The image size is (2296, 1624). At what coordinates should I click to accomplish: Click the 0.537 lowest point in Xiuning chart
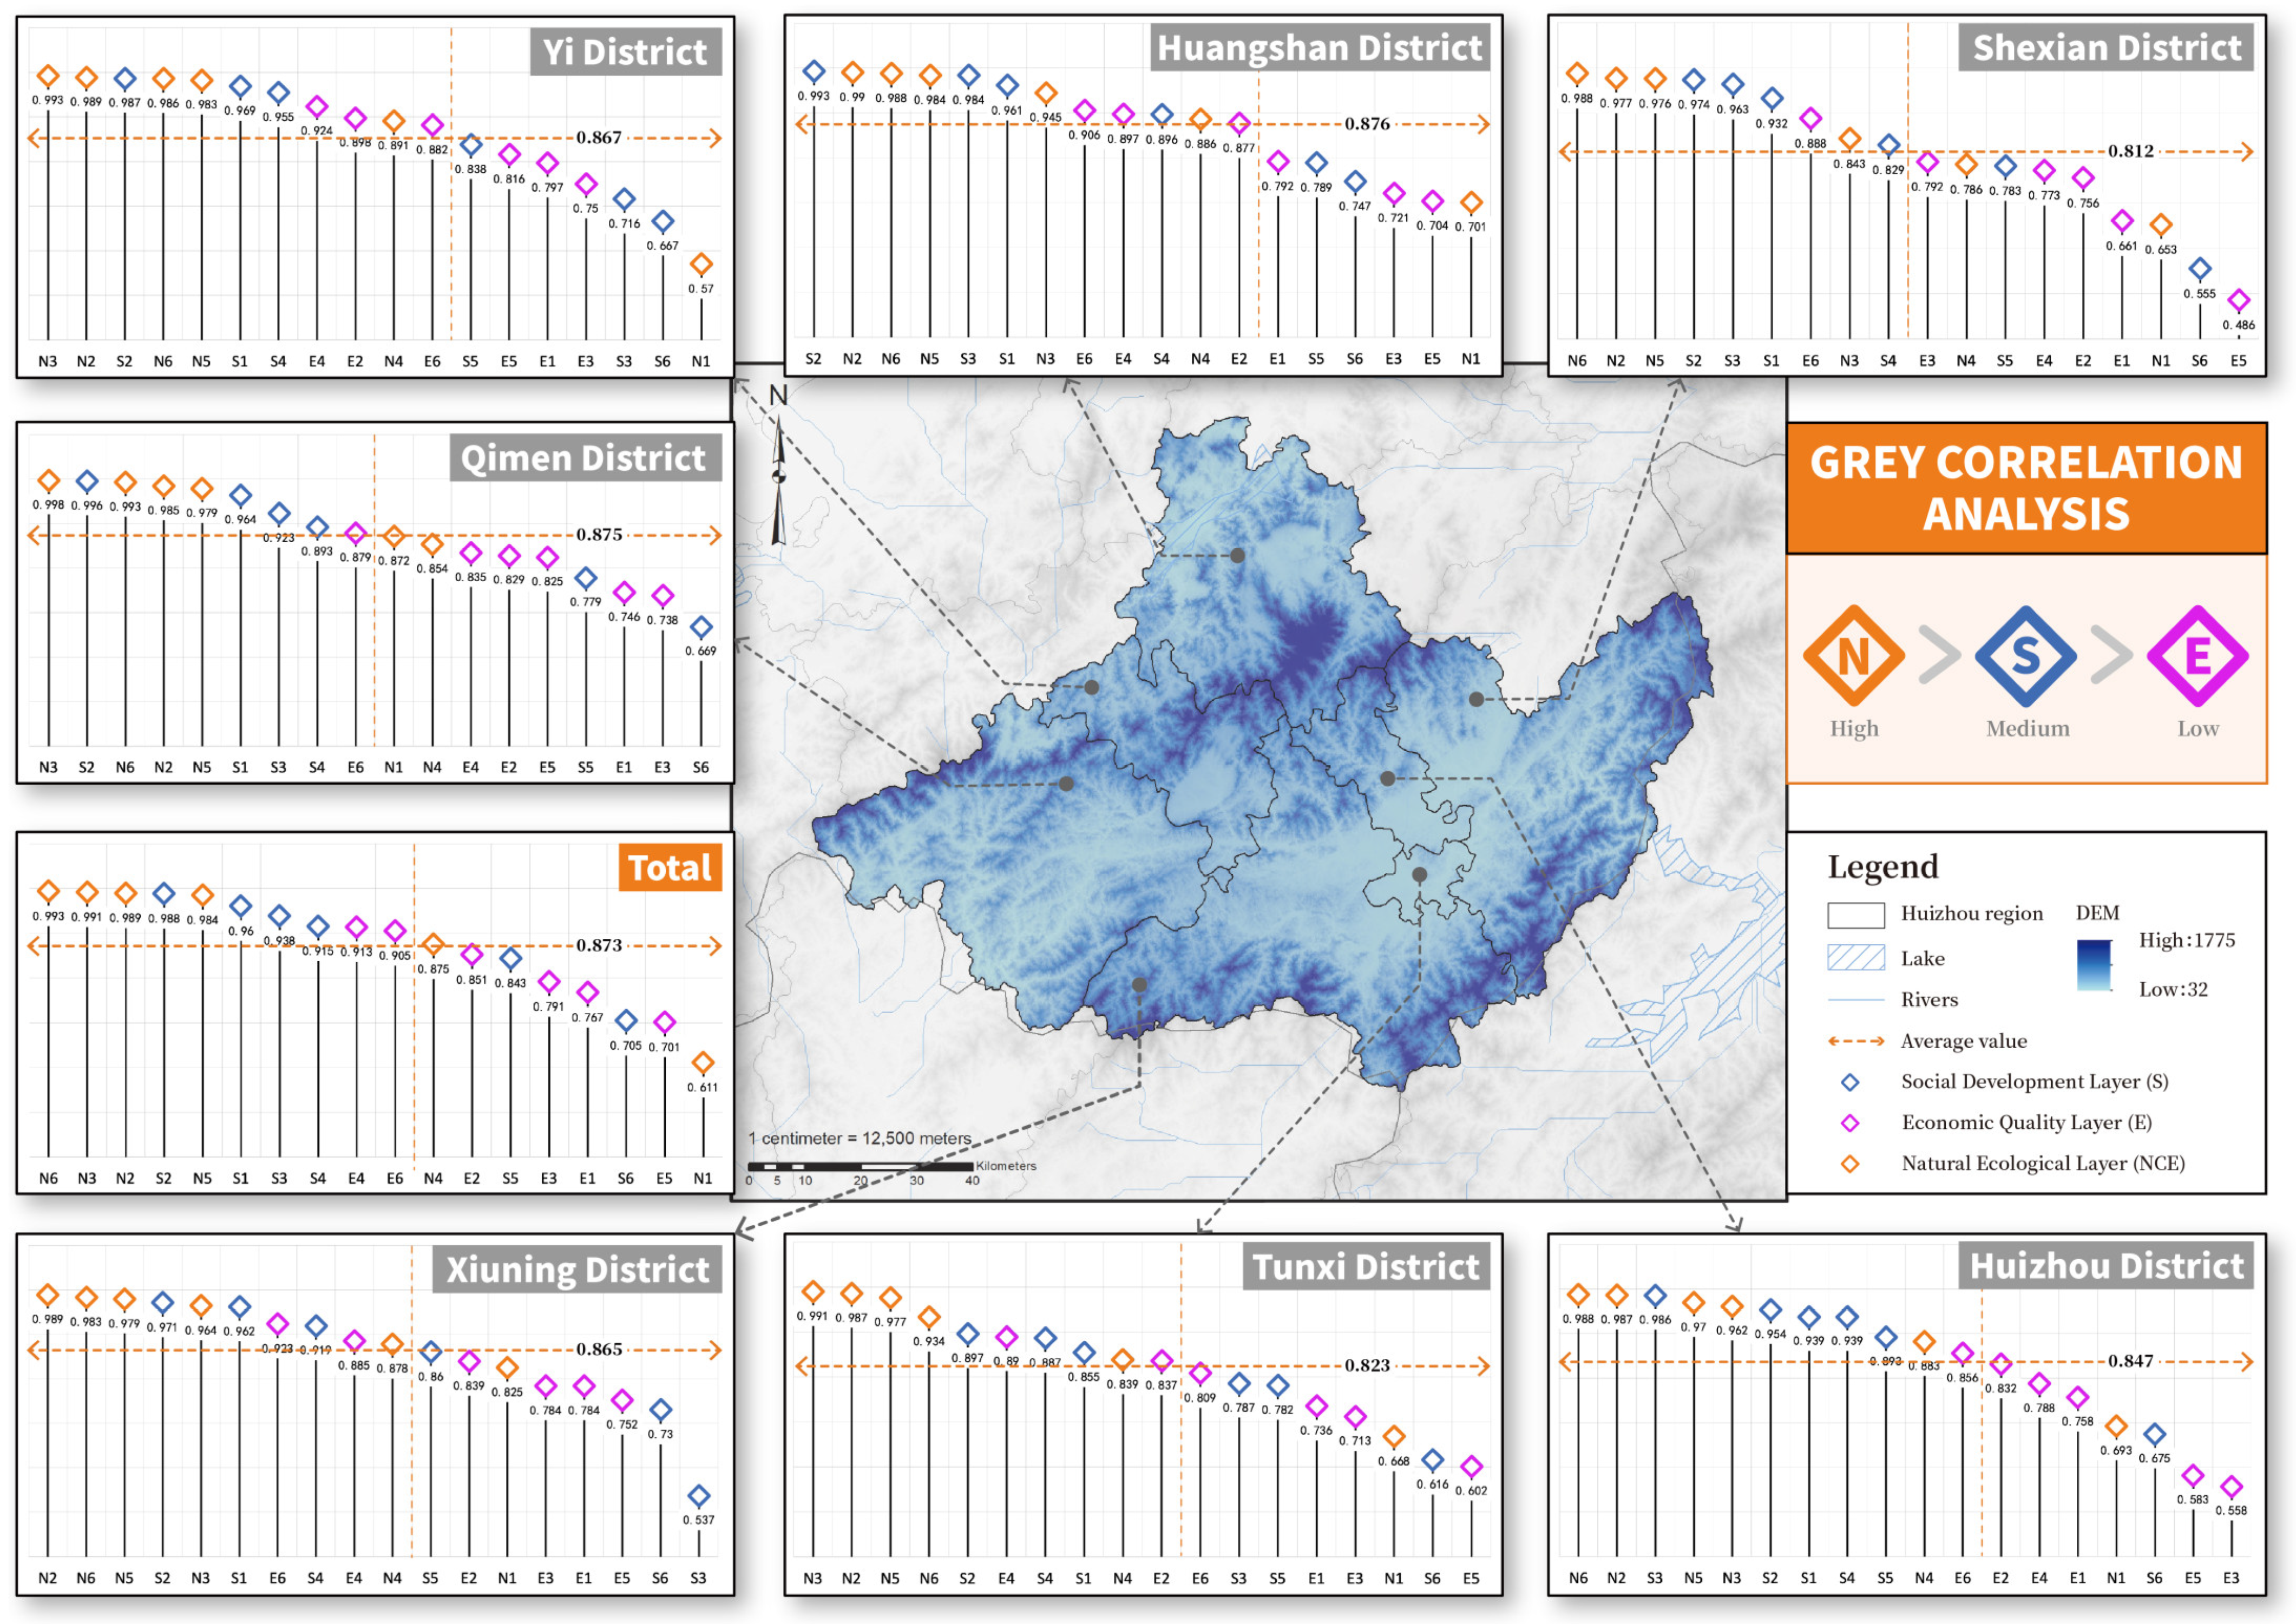coord(698,1497)
